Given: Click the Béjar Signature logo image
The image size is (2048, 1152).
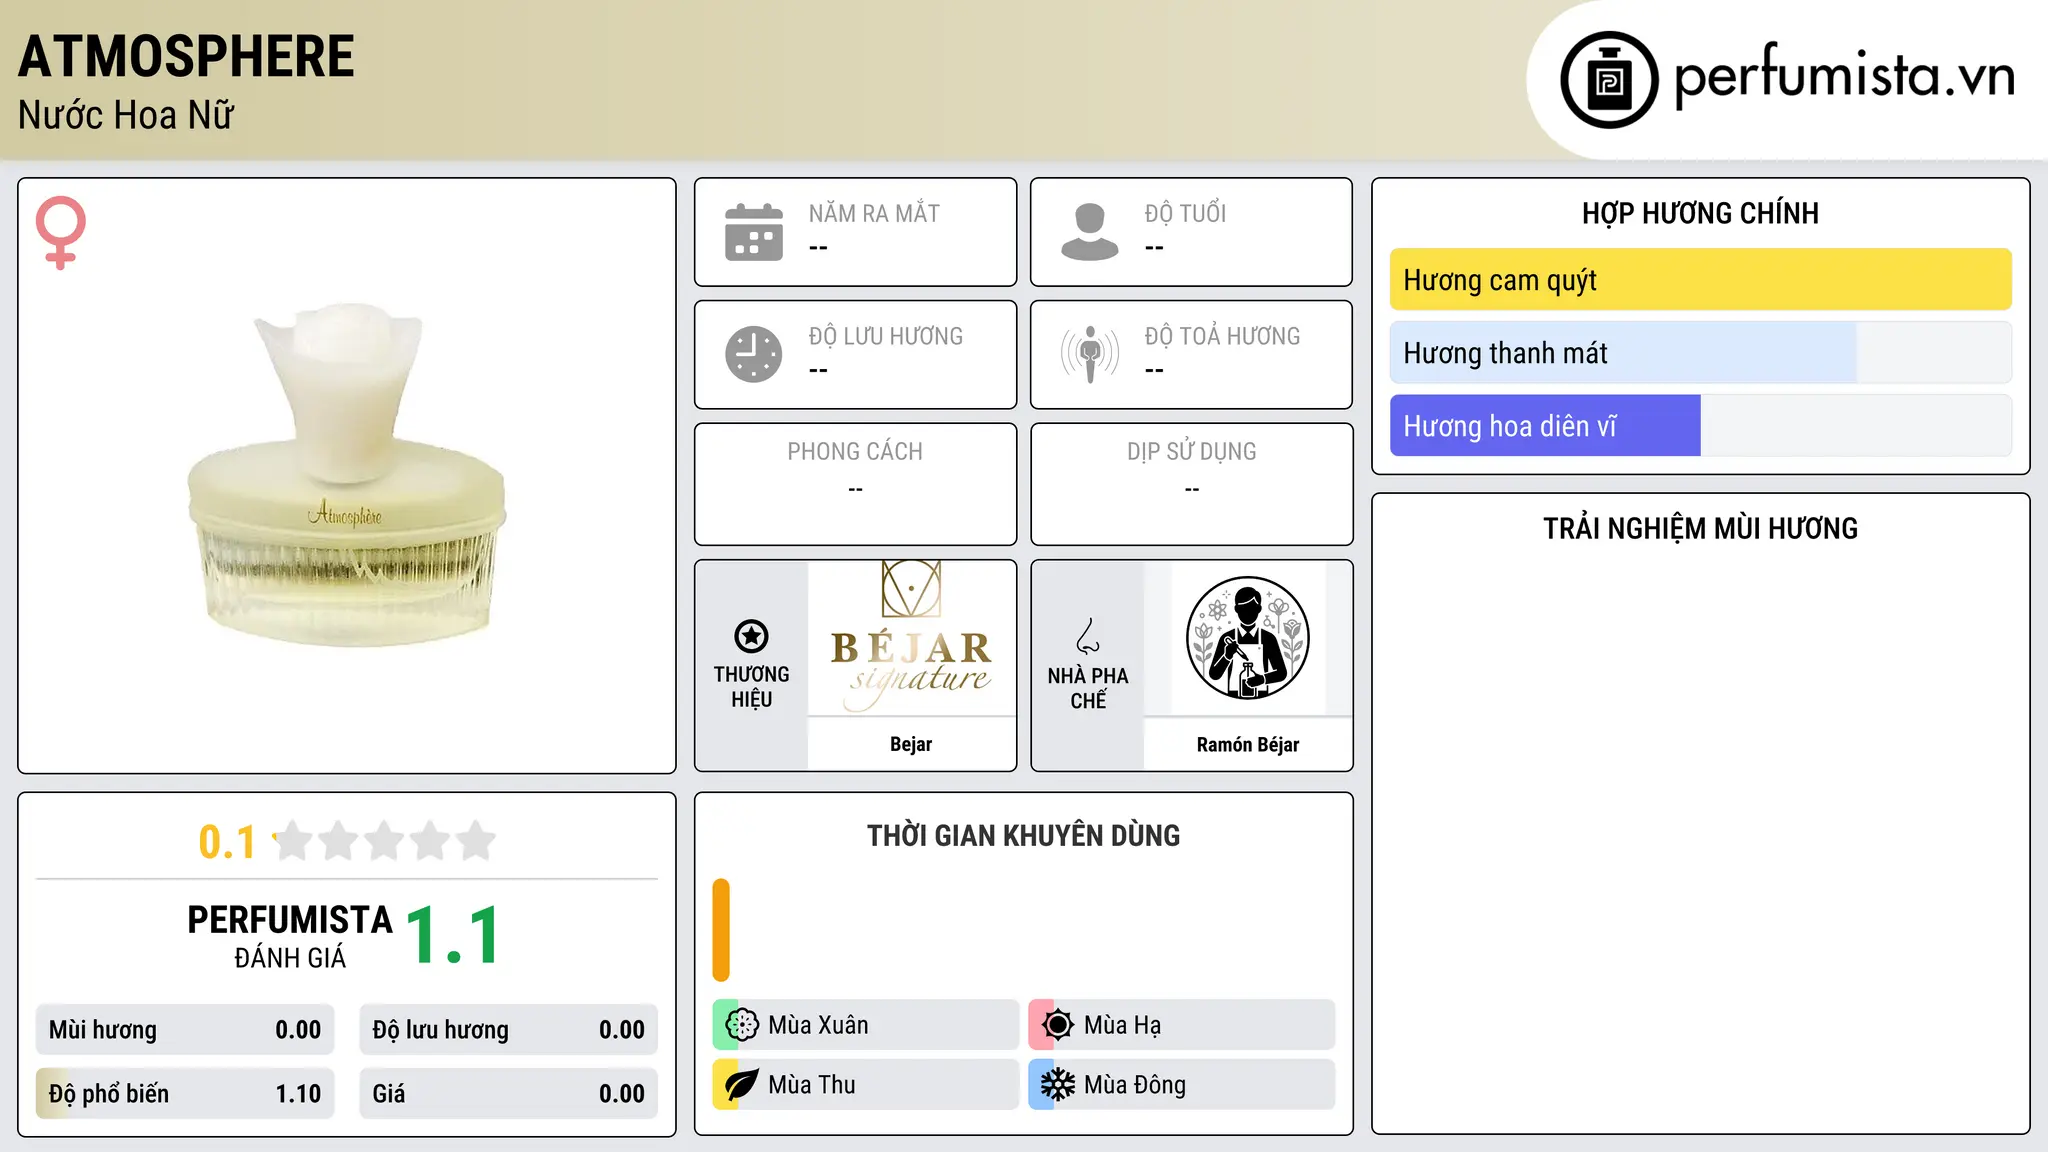Looking at the screenshot, I should pos(911,638).
